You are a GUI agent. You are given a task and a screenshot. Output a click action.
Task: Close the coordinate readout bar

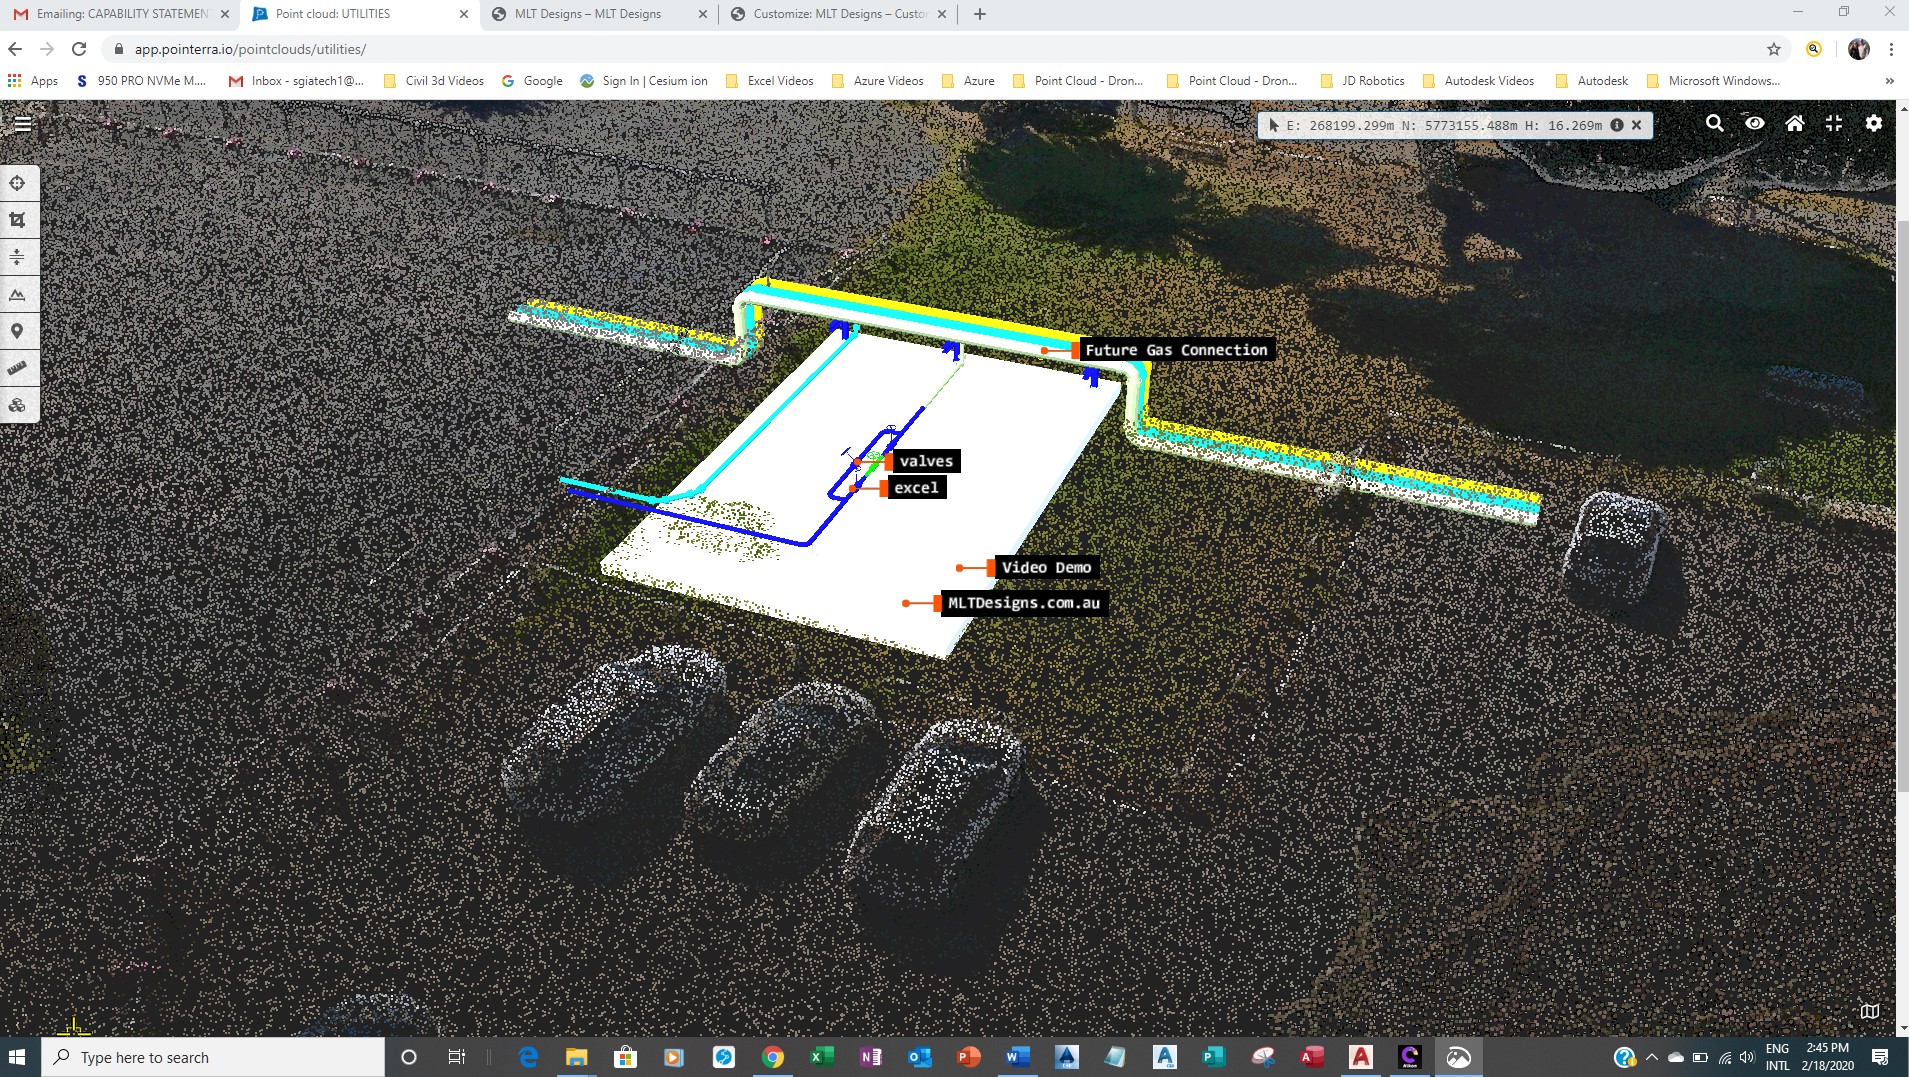point(1637,125)
